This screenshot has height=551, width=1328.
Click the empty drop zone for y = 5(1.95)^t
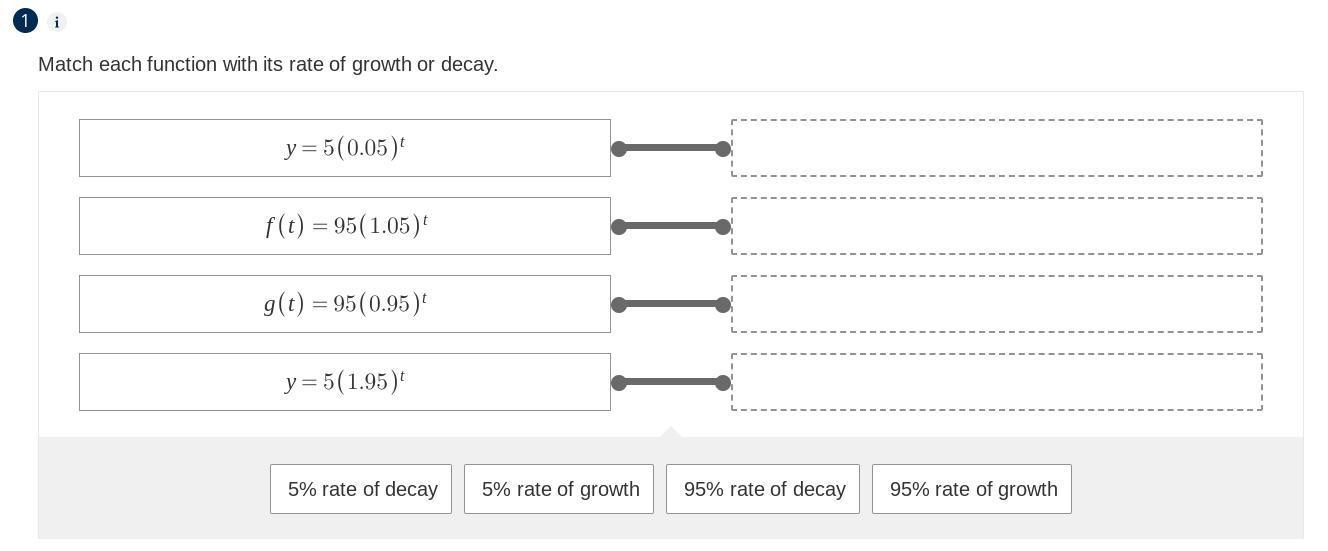point(996,382)
